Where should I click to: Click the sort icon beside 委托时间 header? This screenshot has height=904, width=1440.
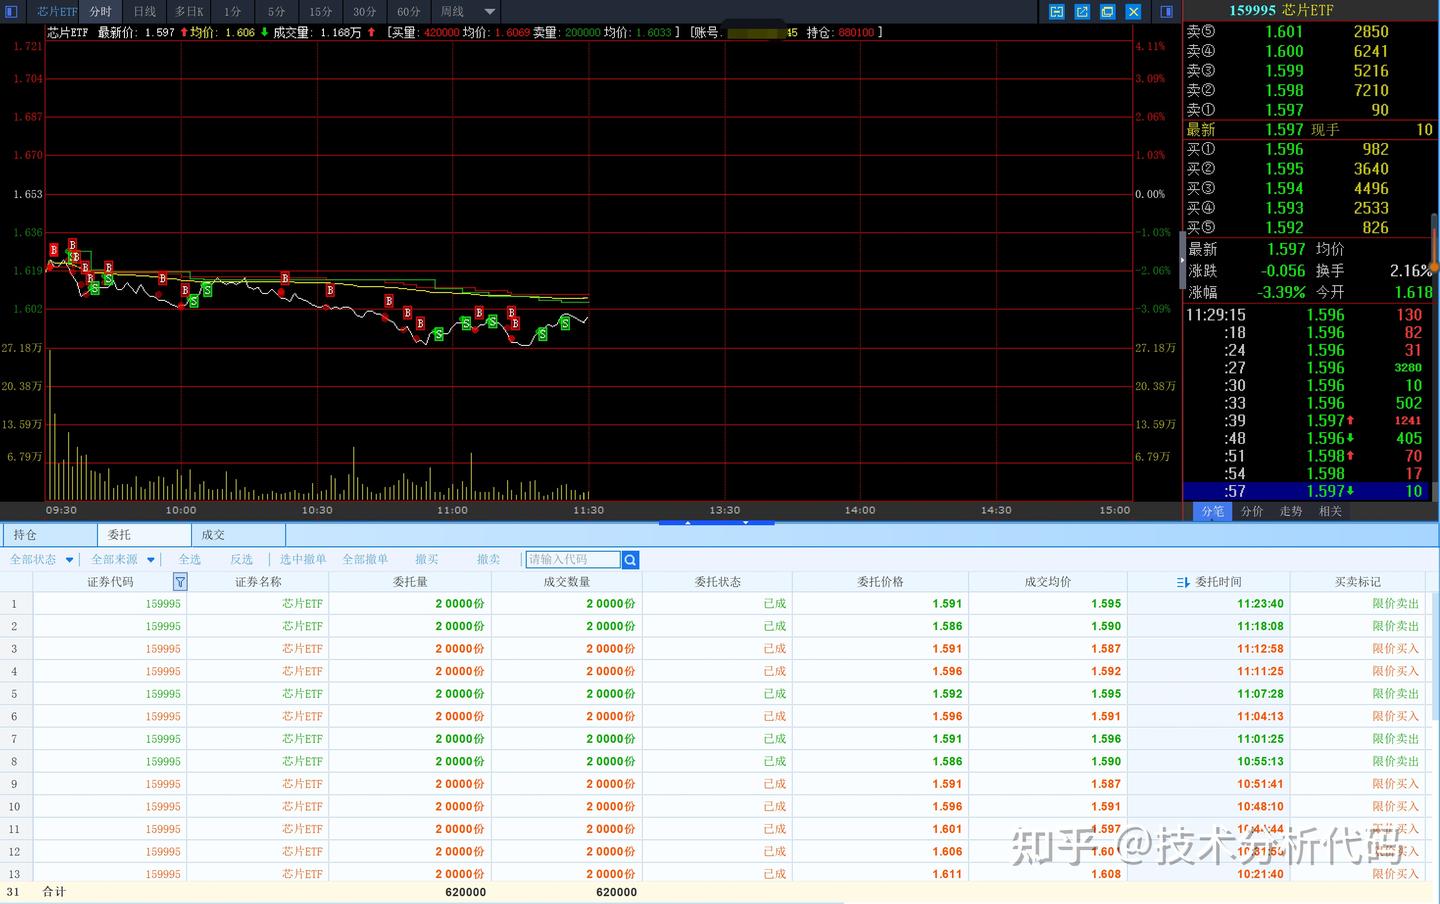click(1183, 582)
